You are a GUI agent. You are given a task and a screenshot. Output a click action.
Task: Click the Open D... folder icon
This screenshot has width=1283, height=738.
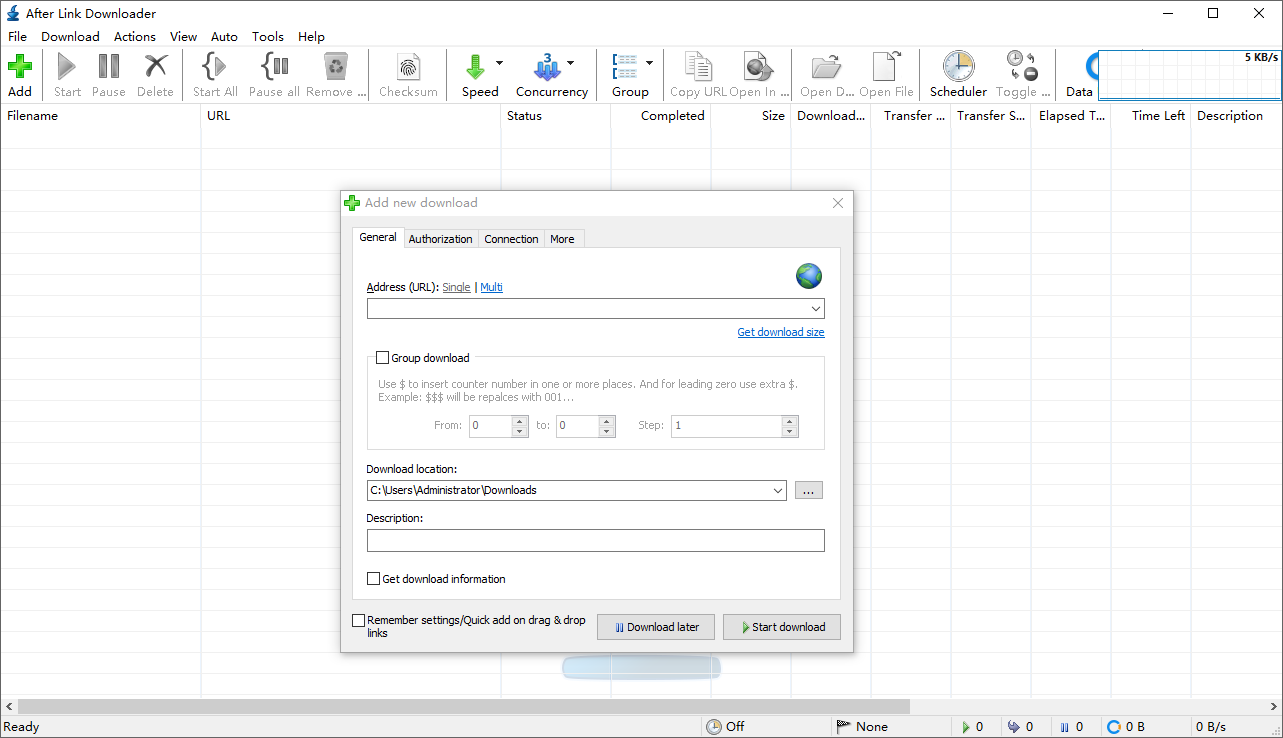coord(826,67)
